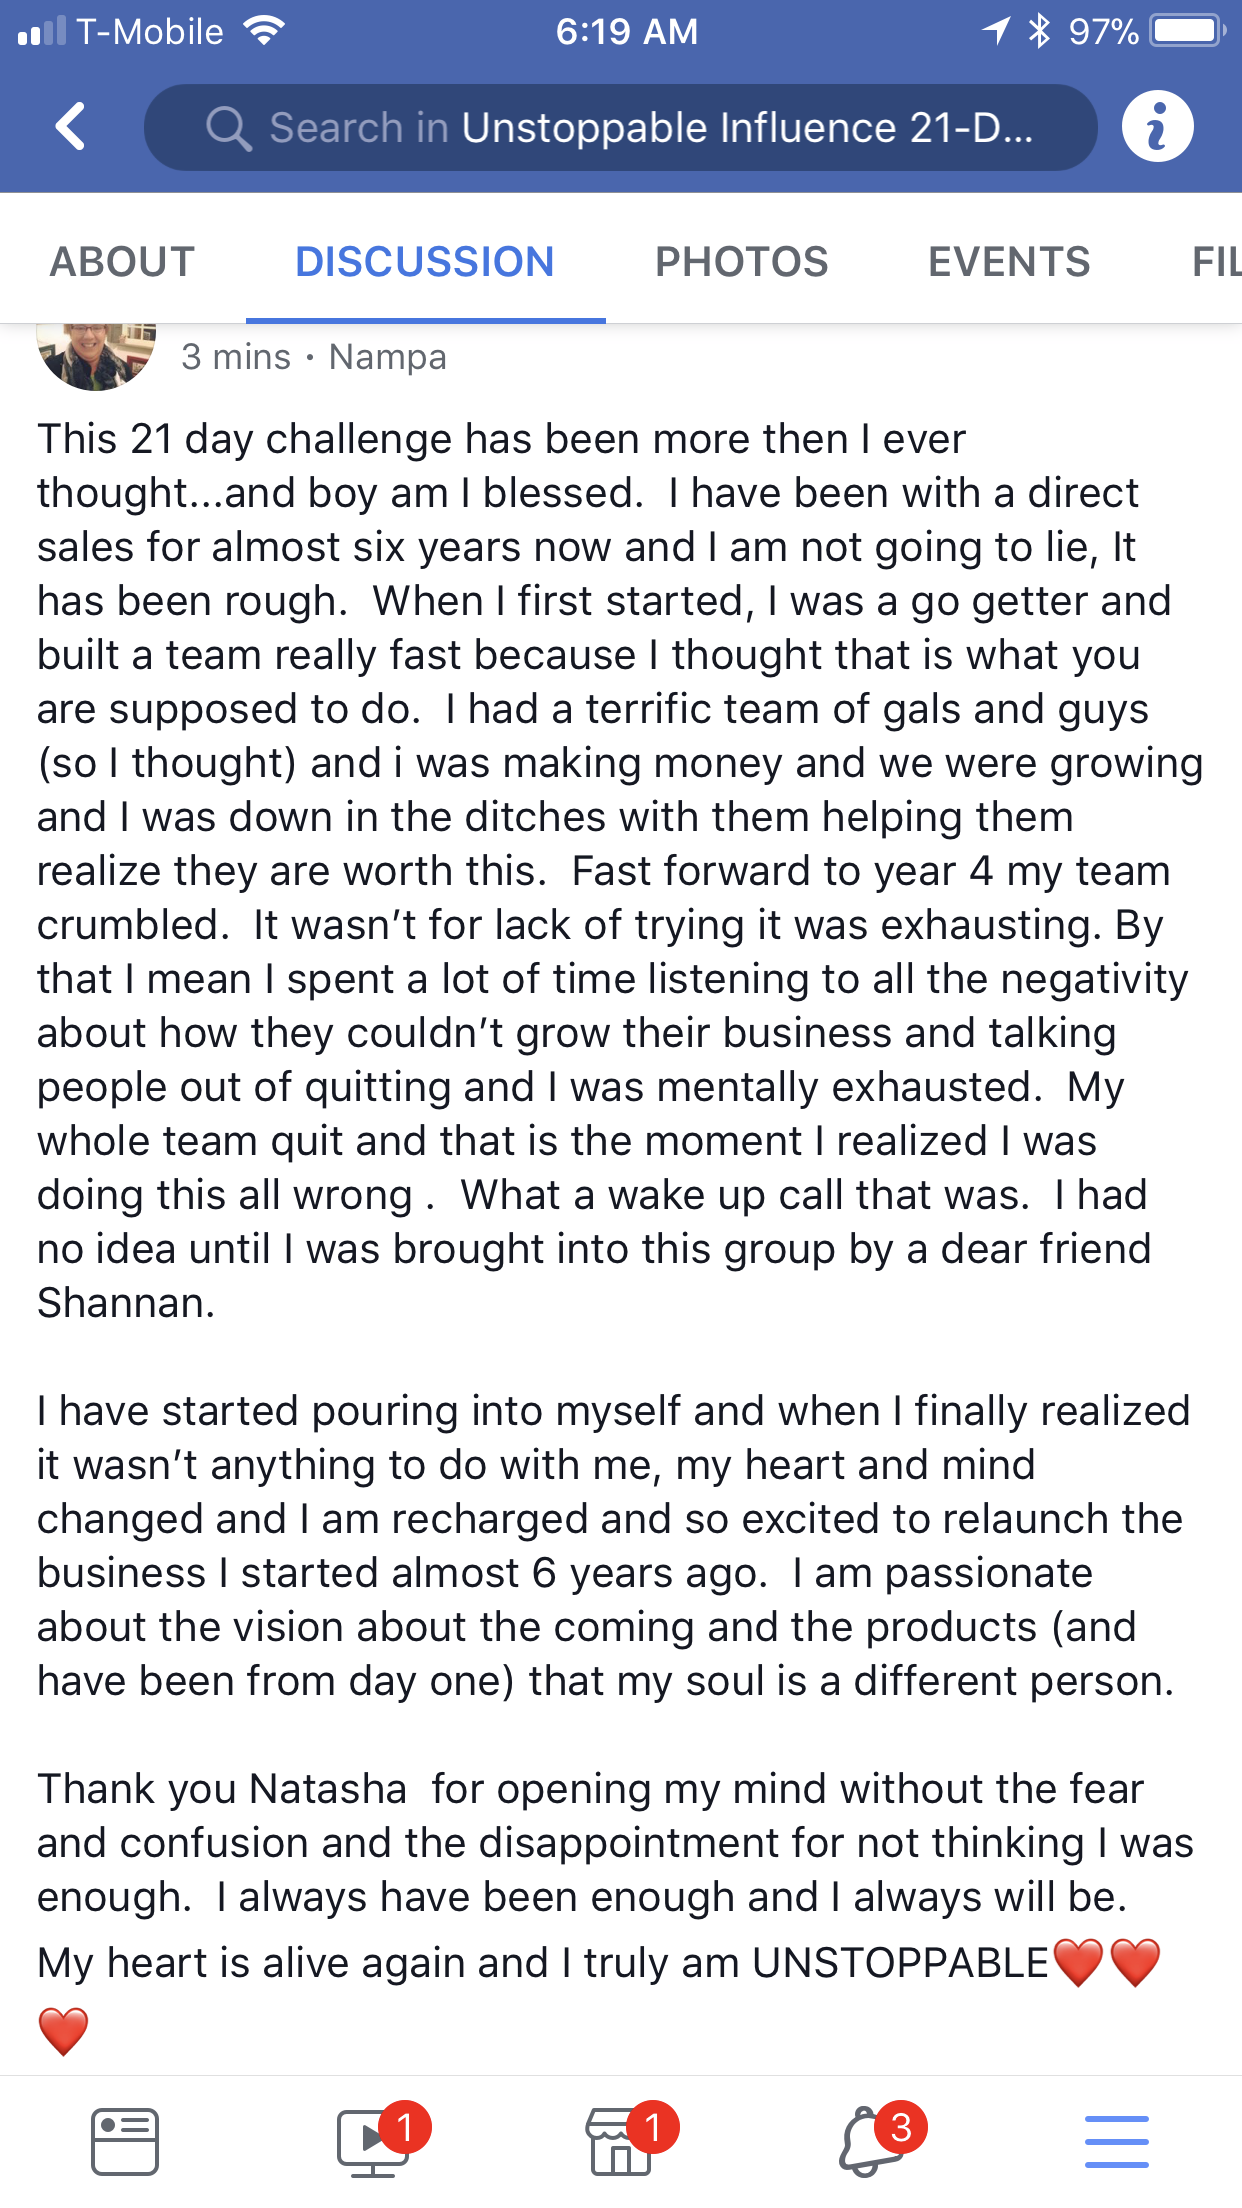Tap the 6:19 AM status bar clock
This screenshot has width=1242, height=2208.
627,31
